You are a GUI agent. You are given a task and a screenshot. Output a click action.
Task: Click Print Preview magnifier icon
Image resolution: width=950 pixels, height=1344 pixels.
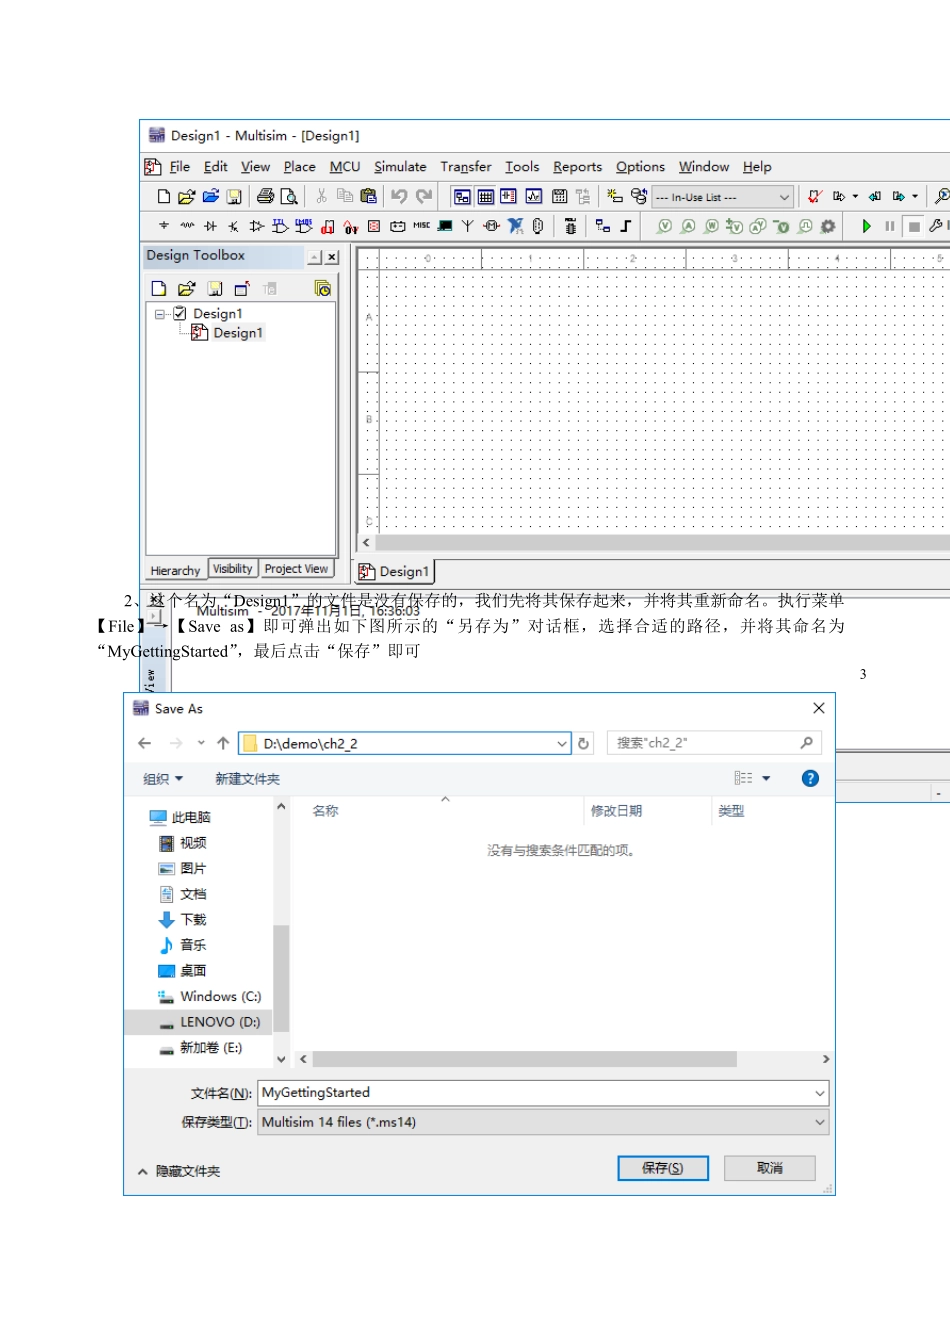[289, 197]
